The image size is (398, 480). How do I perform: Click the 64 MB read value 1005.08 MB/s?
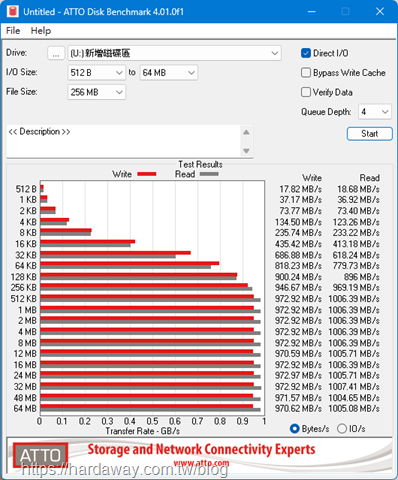pos(354,408)
